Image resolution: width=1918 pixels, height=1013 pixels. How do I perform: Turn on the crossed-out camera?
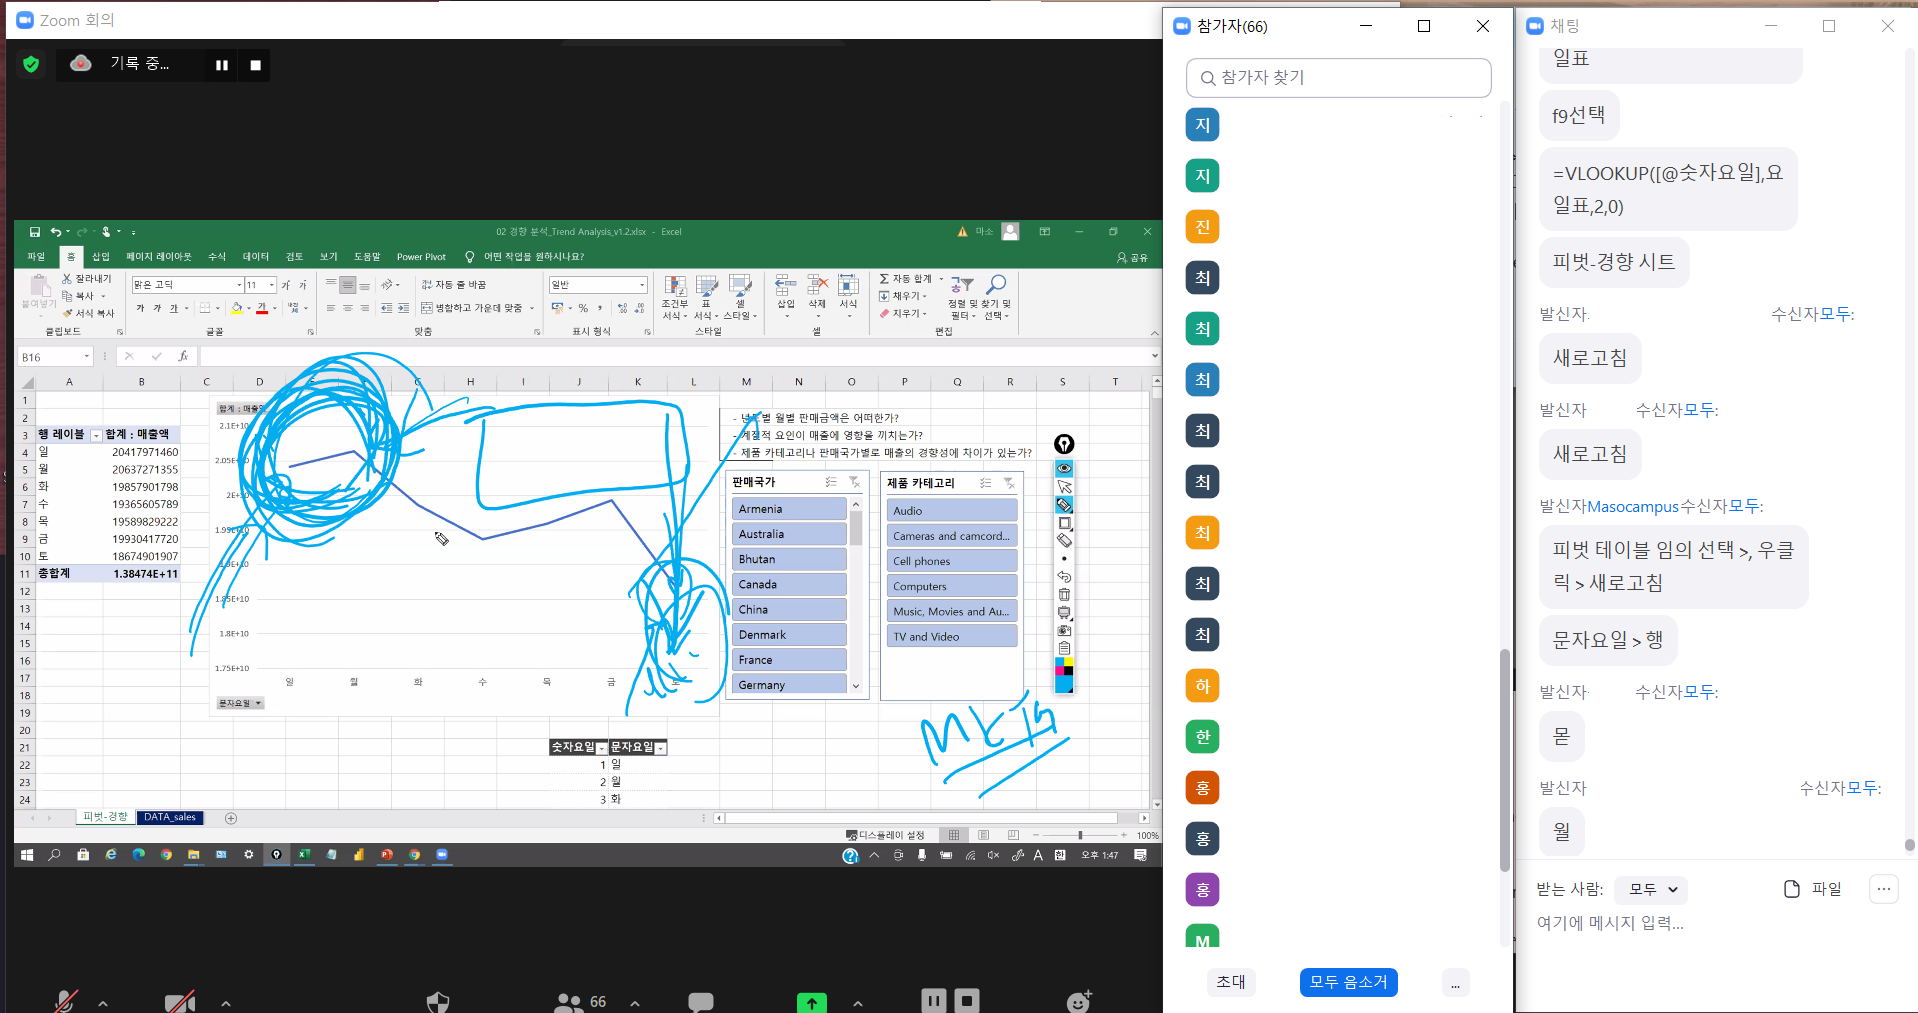click(x=180, y=1001)
